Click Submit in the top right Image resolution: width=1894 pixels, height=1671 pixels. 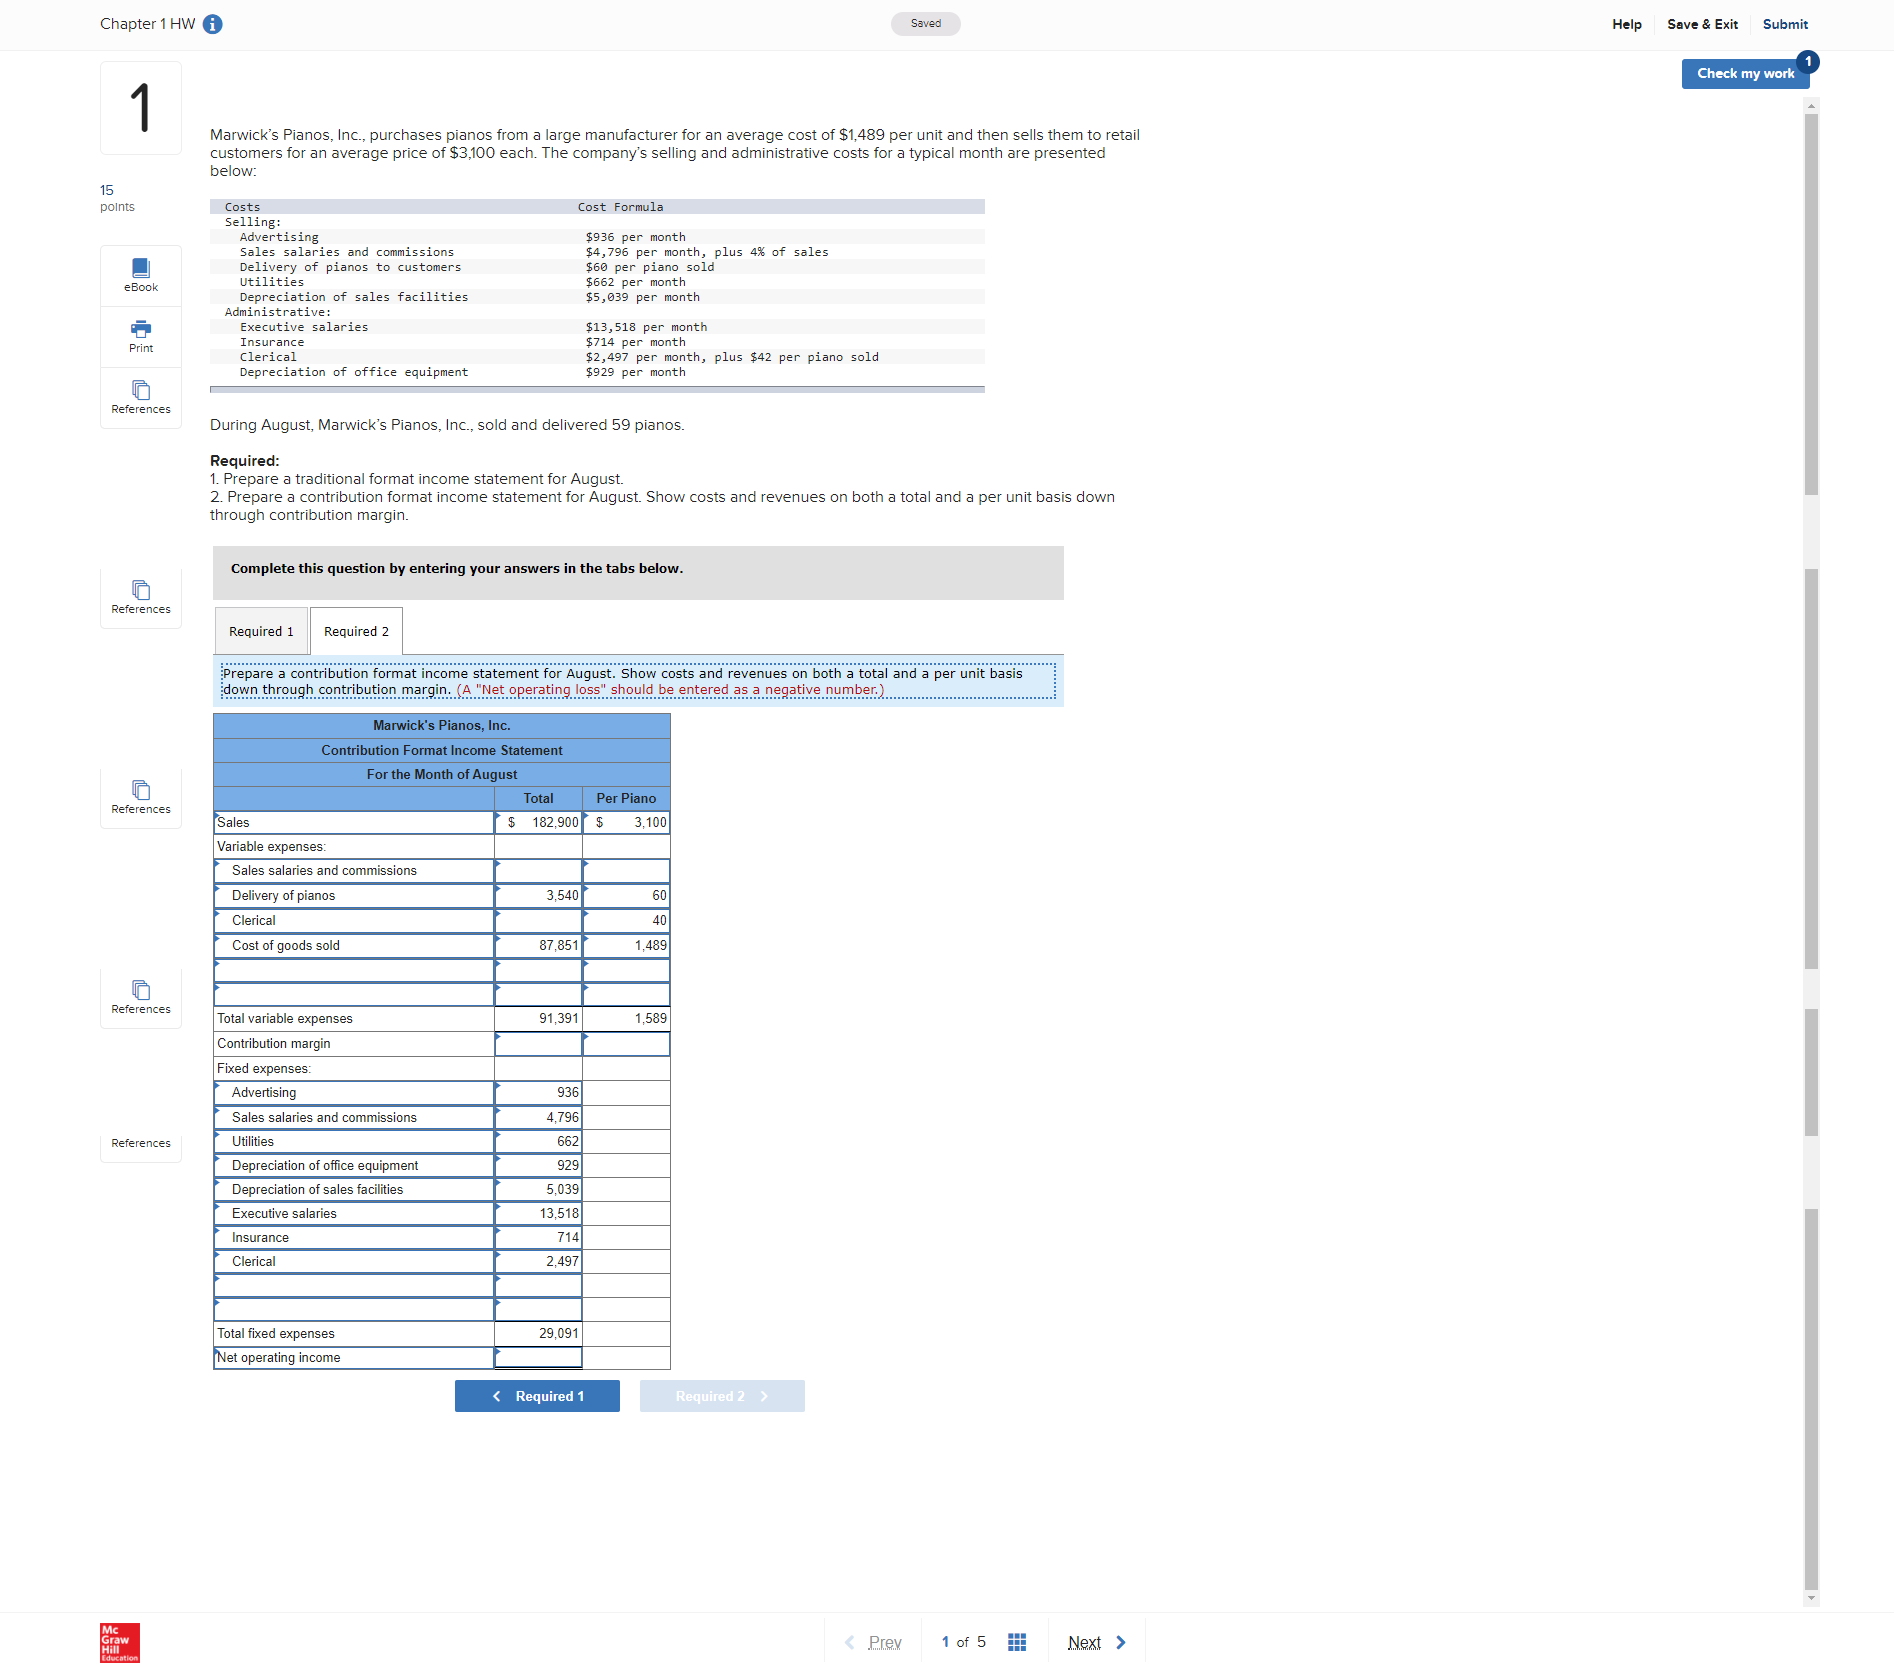pyautogui.click(x=1785, y=24)
